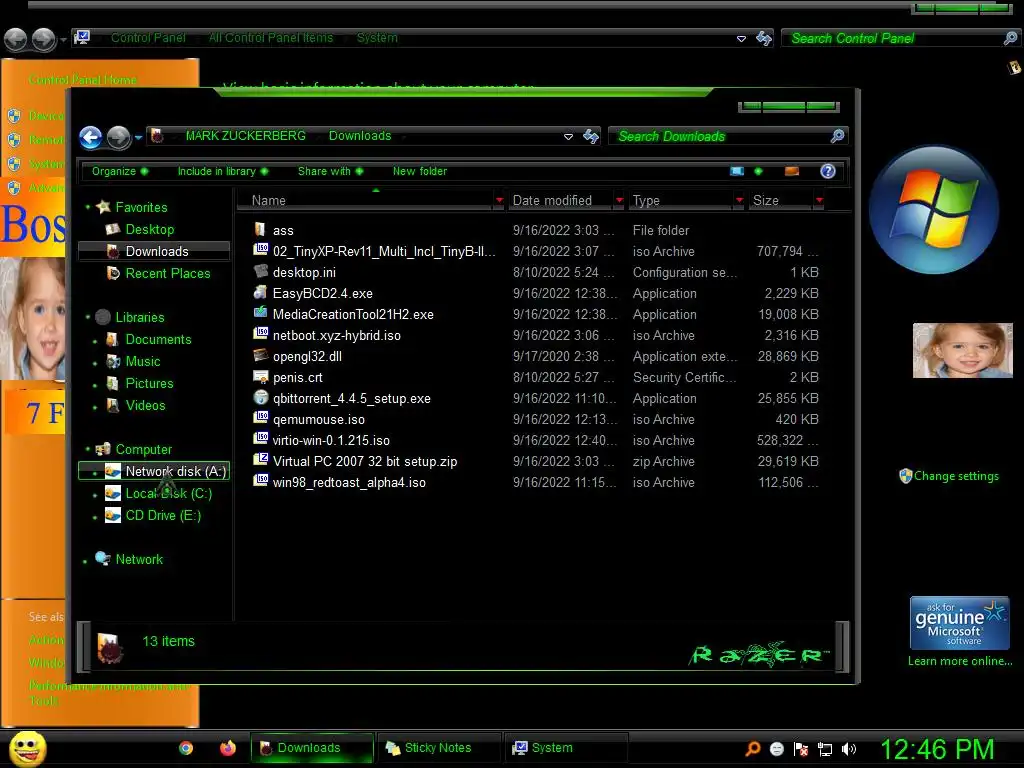
Task: Open the Organize dropdown menu
Action: tap(120, 171)
